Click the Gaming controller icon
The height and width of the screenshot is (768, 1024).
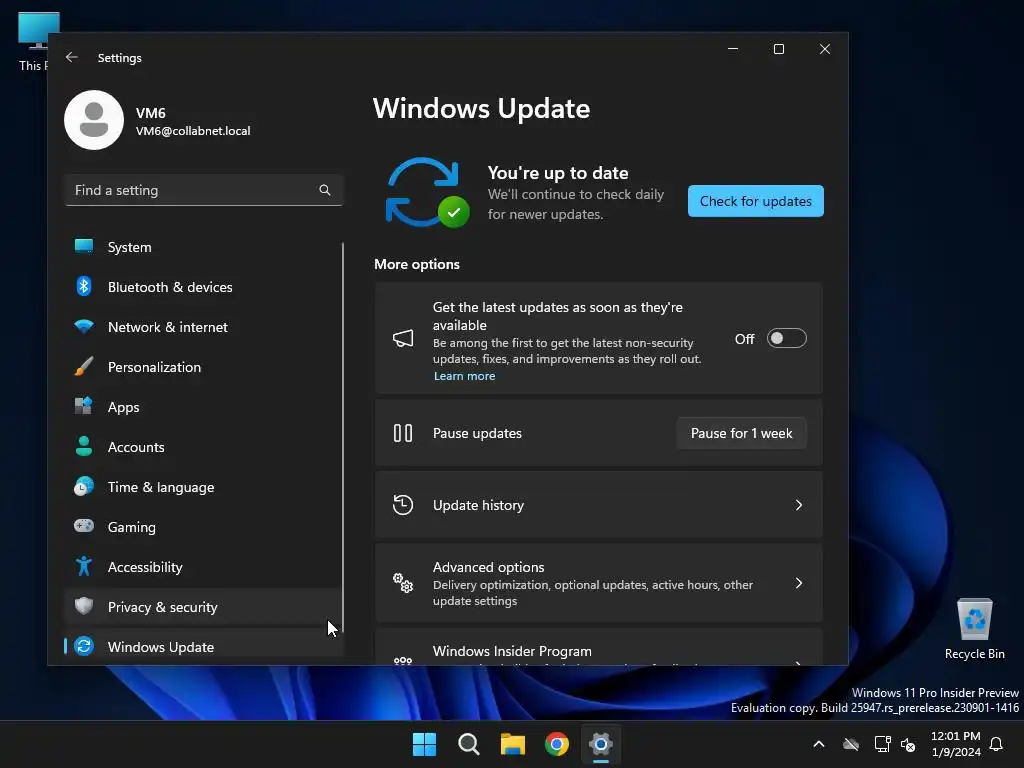point(84,526)
